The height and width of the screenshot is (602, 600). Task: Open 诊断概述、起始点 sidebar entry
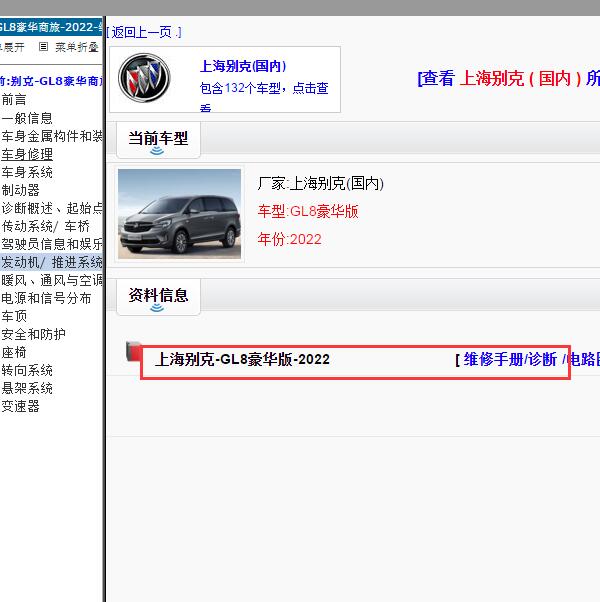[52, 208]
